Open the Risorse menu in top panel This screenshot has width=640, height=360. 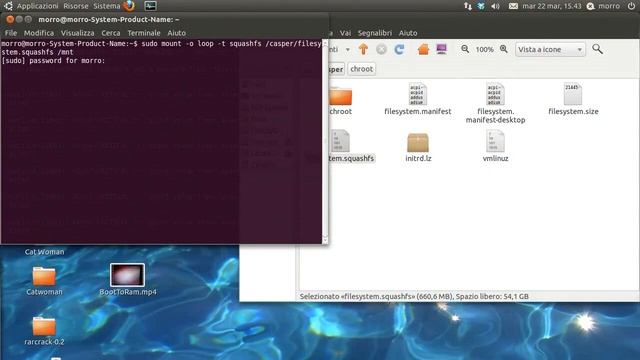[76, 6]
